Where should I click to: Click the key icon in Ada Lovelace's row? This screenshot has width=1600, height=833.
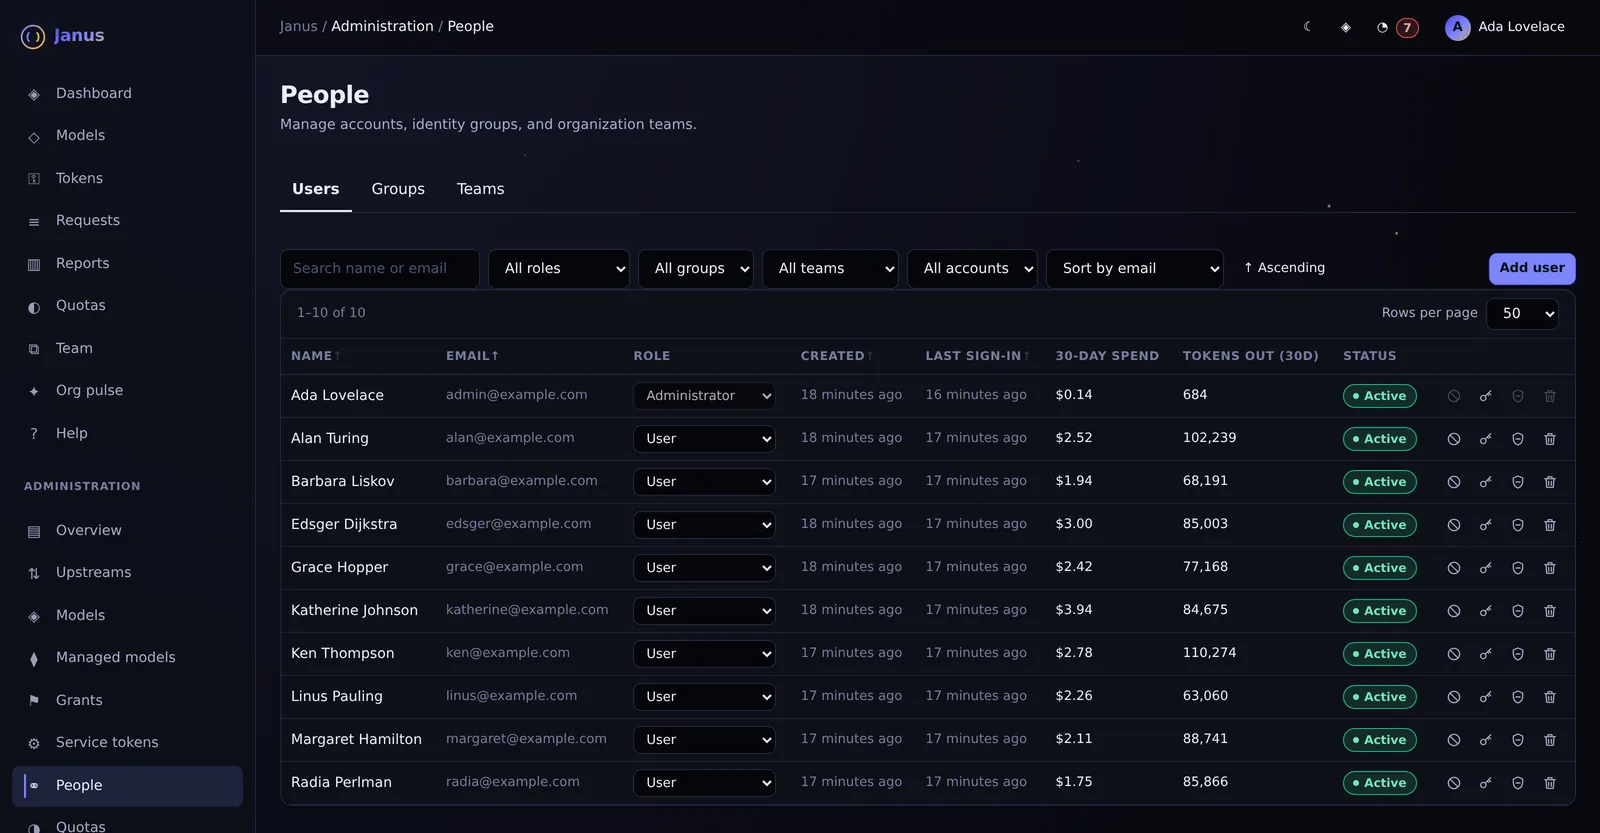[1486, 396]
